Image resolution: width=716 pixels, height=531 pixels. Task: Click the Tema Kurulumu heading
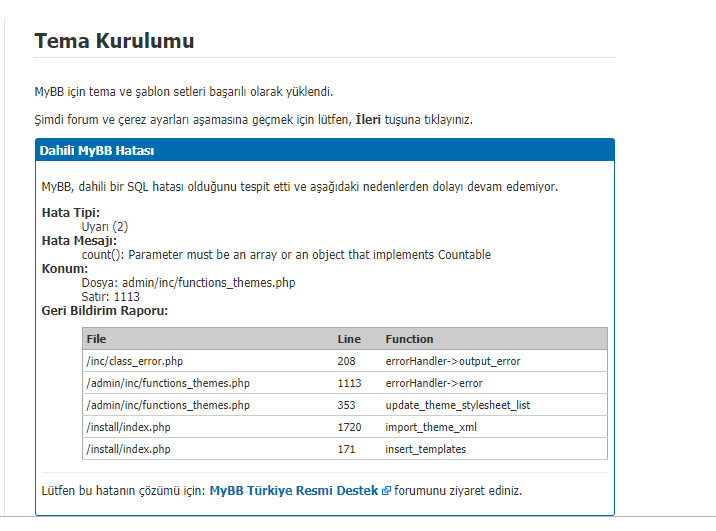115,41
